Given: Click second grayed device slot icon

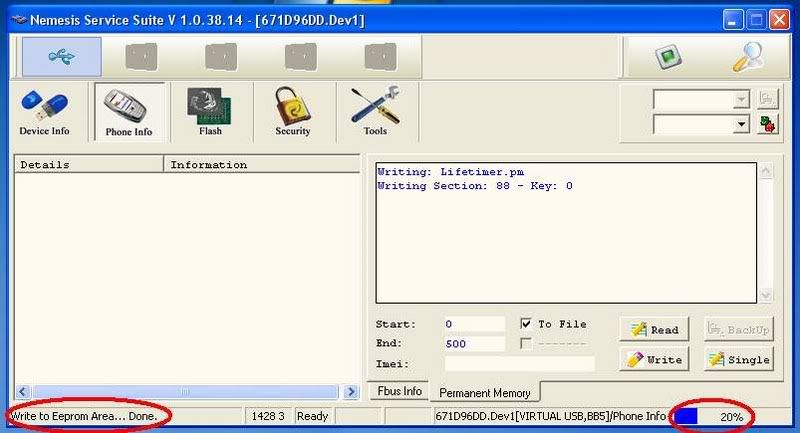Looking at the screenshot, I should 141,57.
